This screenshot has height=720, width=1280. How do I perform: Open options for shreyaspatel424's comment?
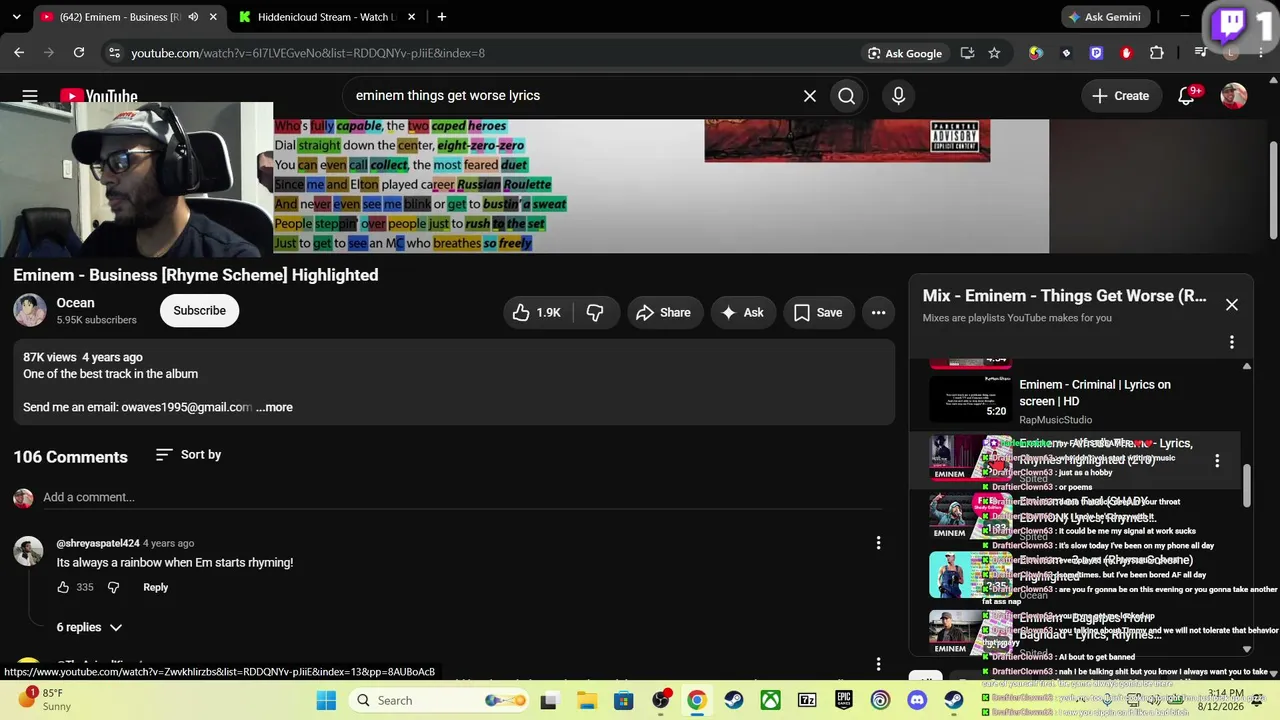tap(878, 543)
